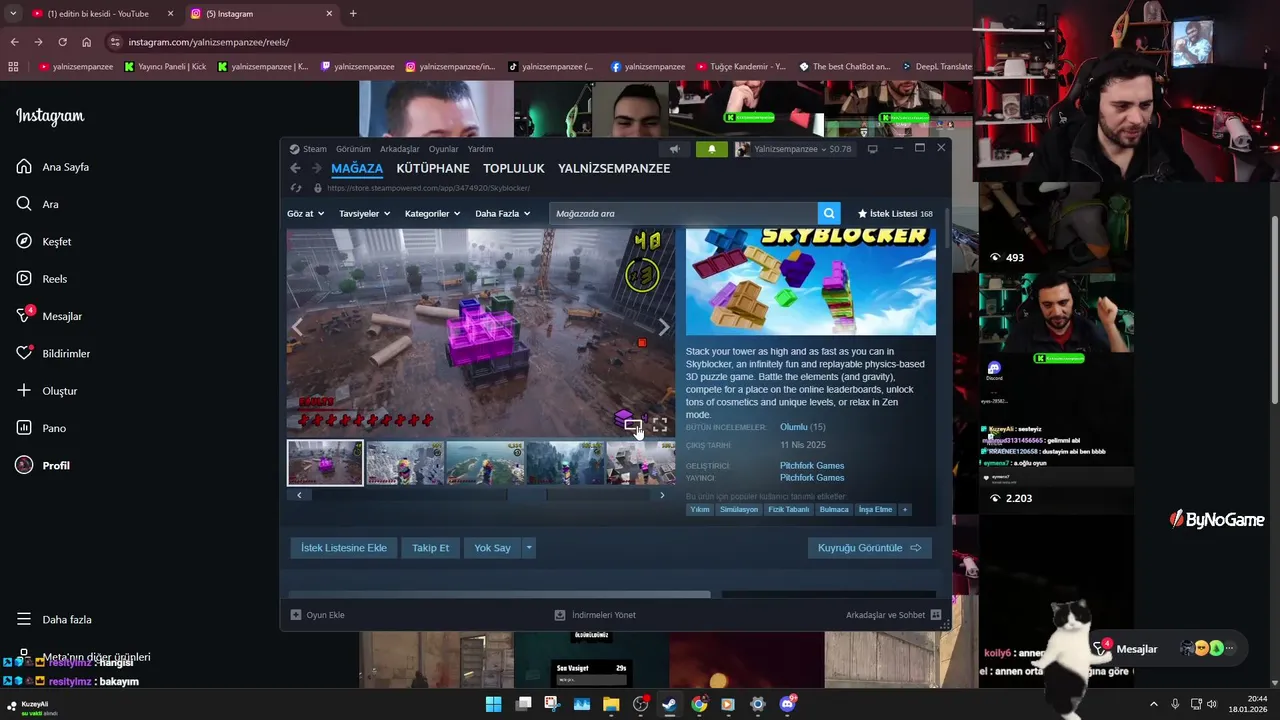Click Kuyruğu Görüntüle button
This screenshot has width=1280, height=720.
869,548
